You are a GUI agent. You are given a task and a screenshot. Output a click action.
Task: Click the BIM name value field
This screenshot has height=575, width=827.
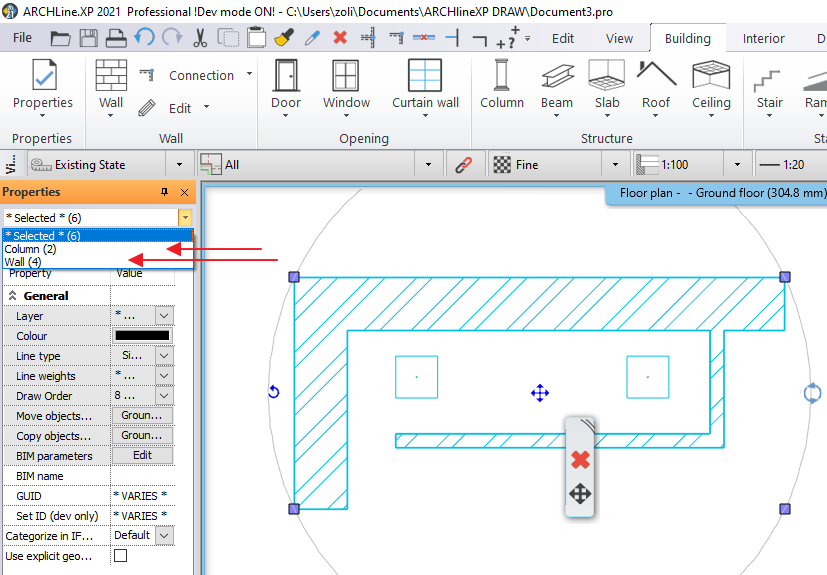[142, 476]
